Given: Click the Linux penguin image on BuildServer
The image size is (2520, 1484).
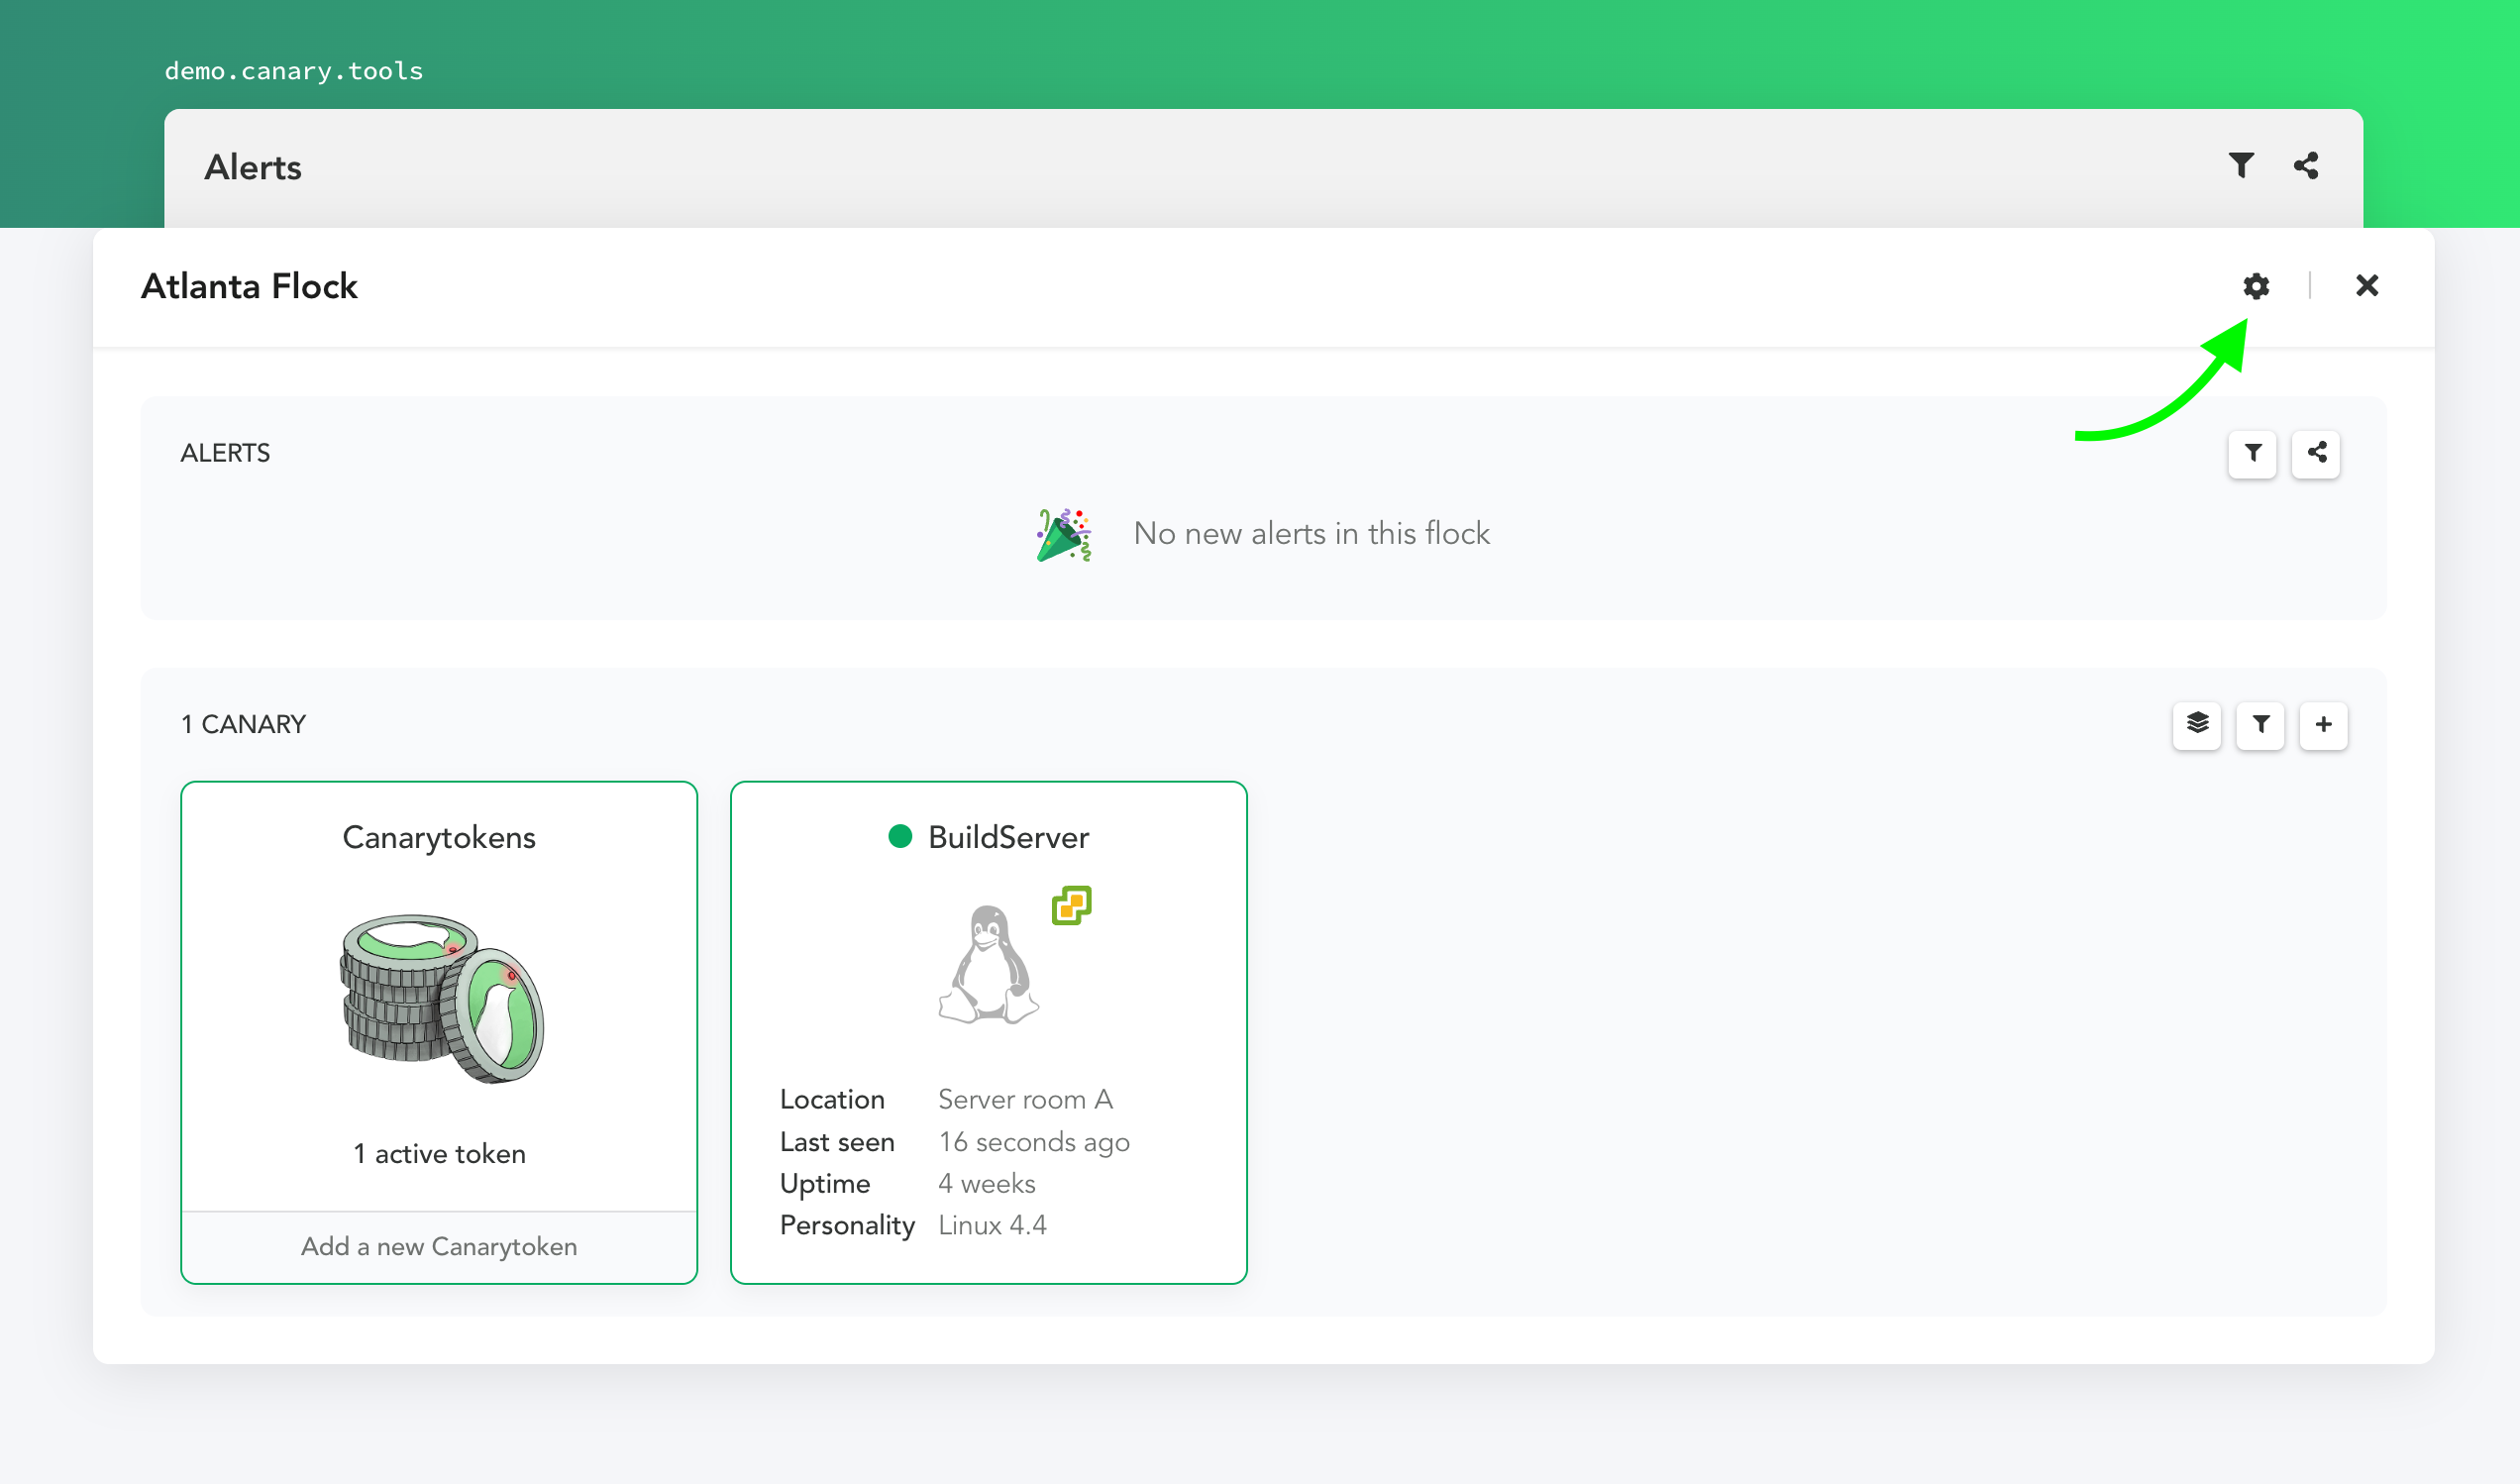Looking at the screenshot, I should (x=988, y=964).
